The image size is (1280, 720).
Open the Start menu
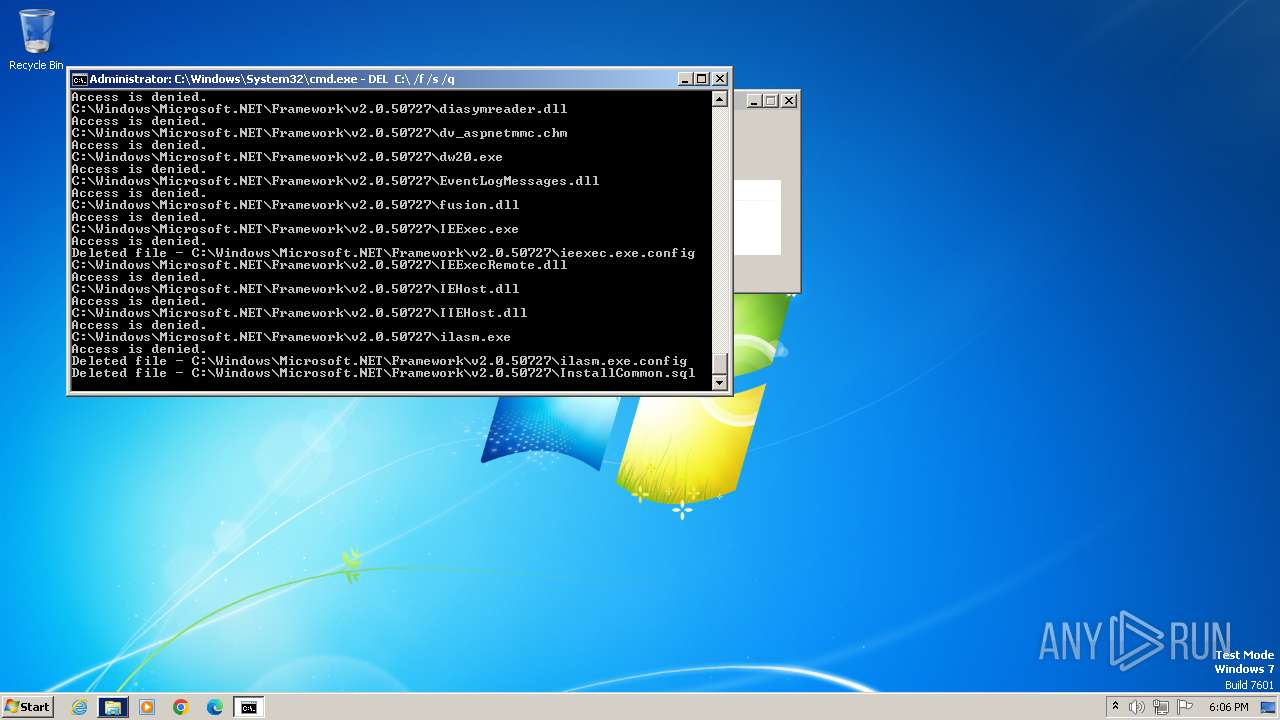(x=27, y=707)
